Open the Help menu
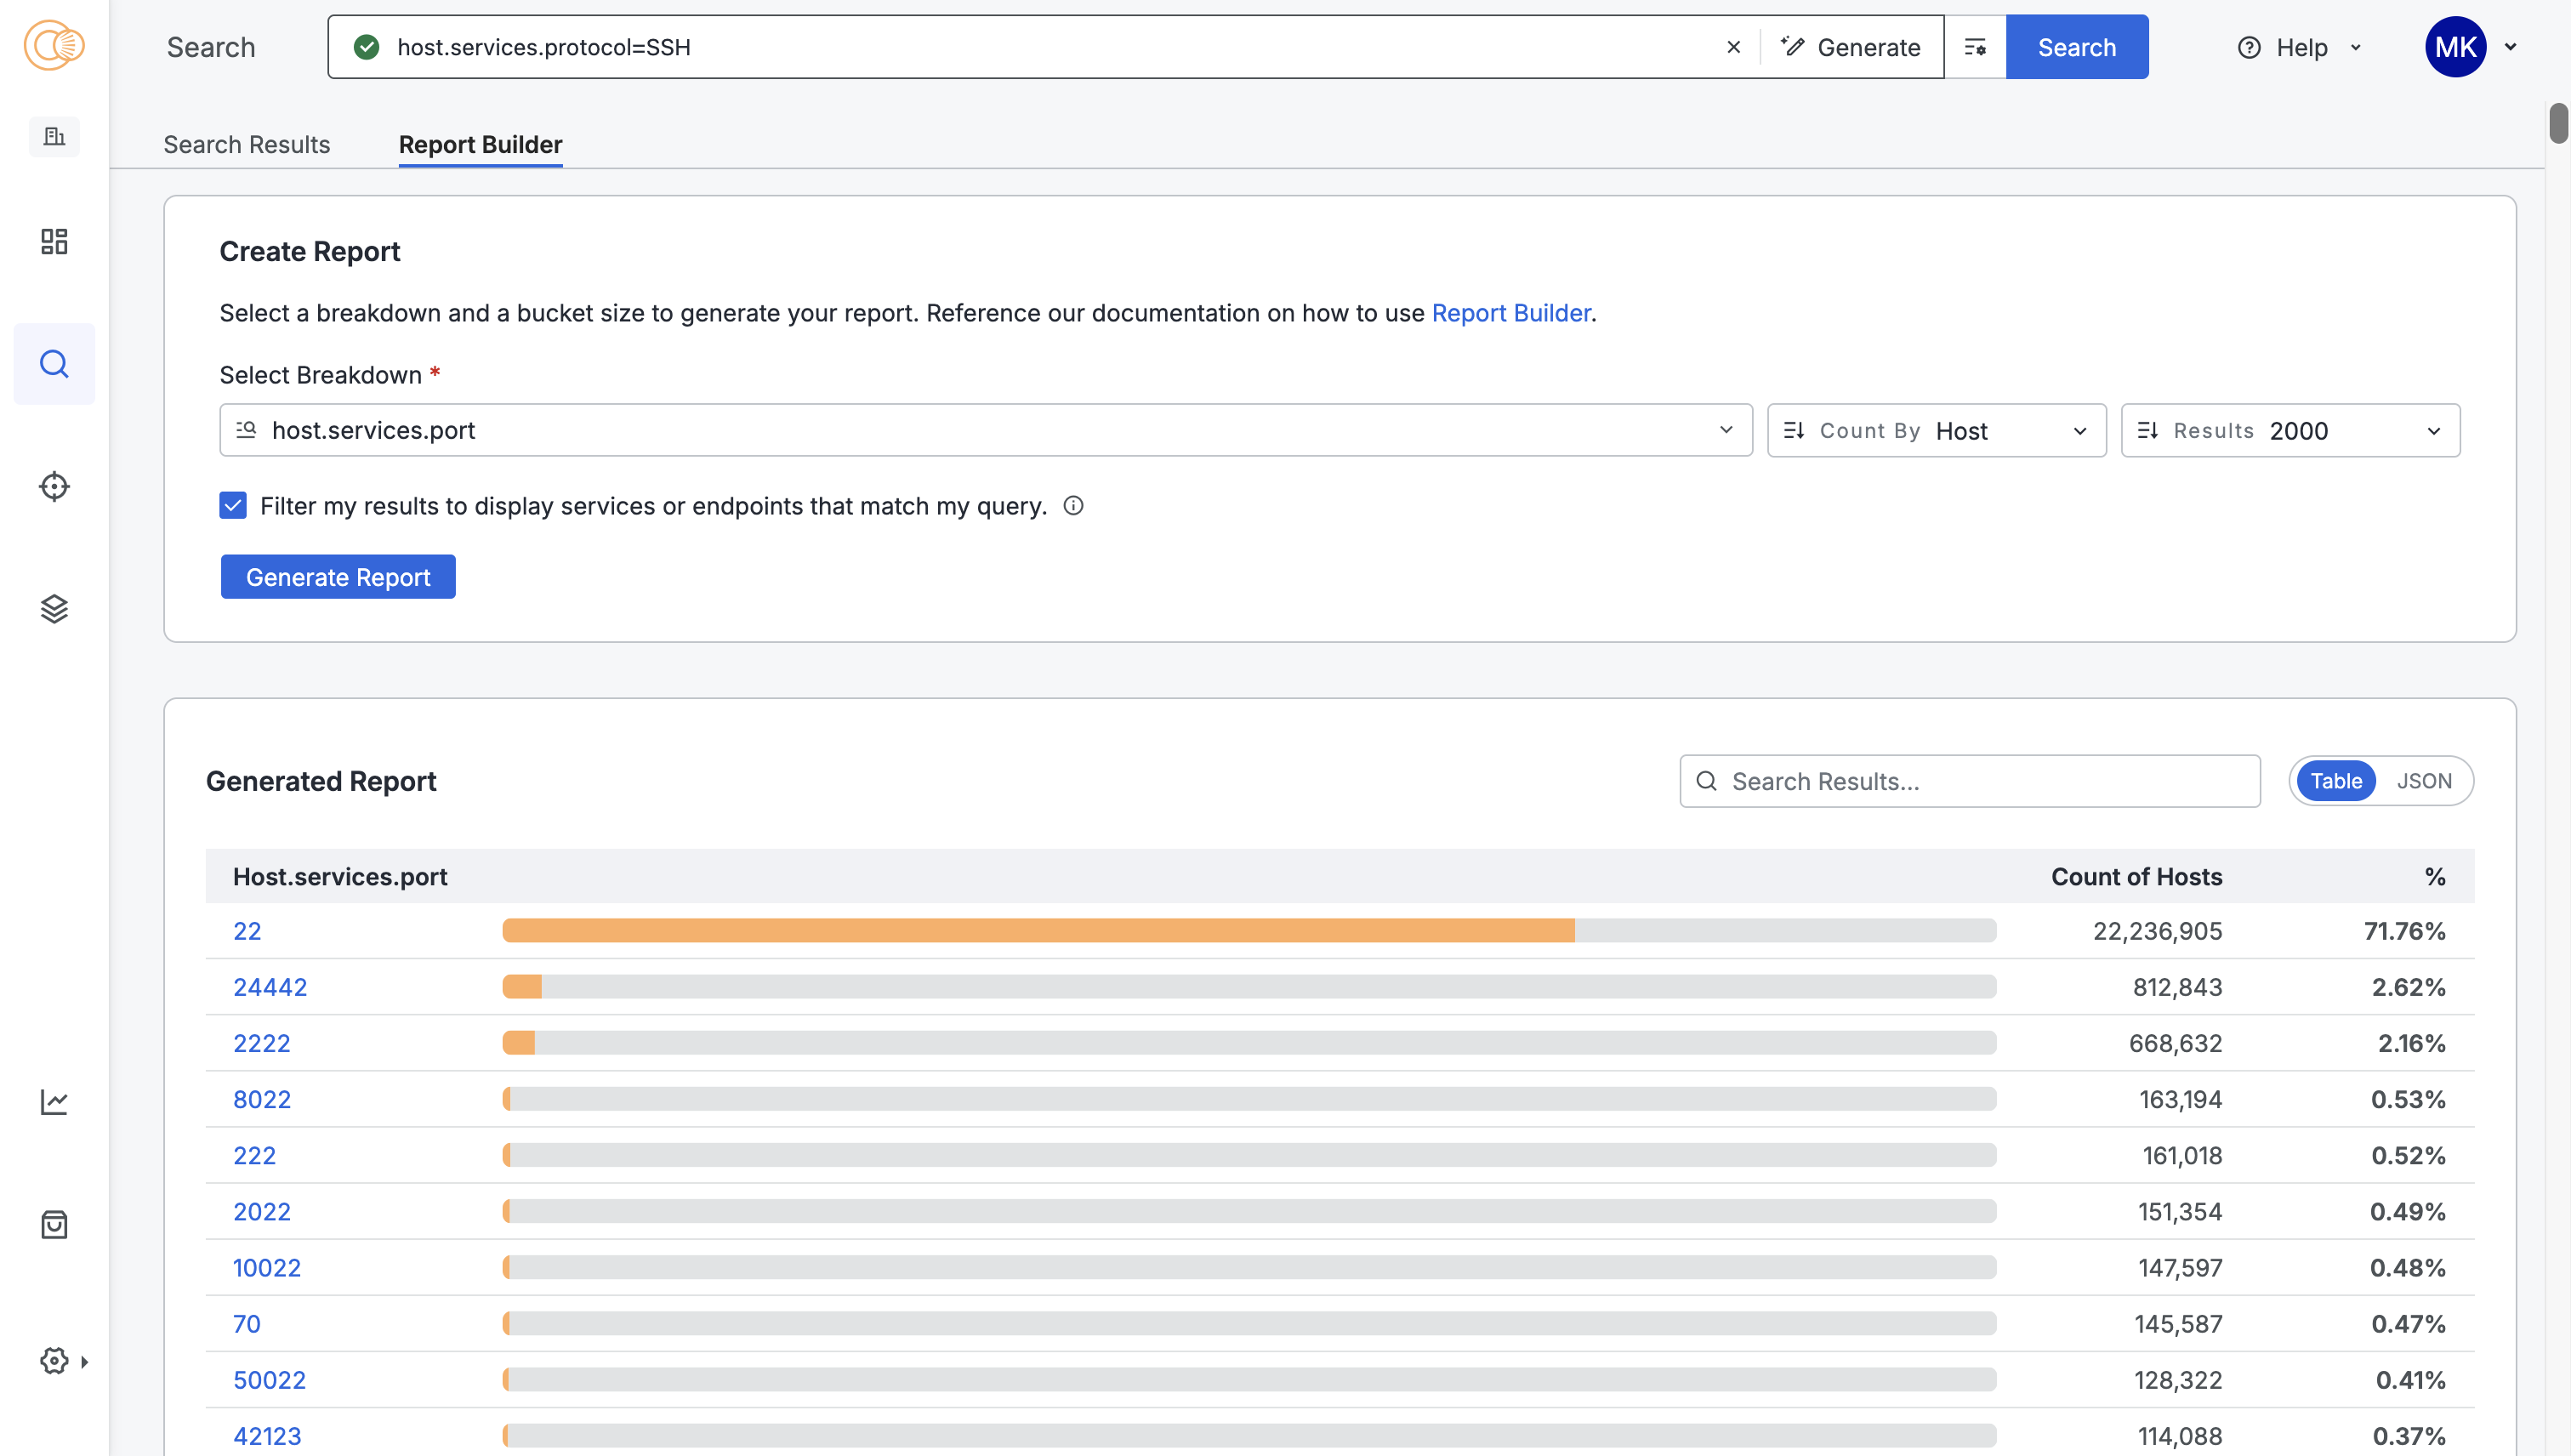Image resolution: width=2571 pixels, height=1456 pixels. coord(2300,47)
